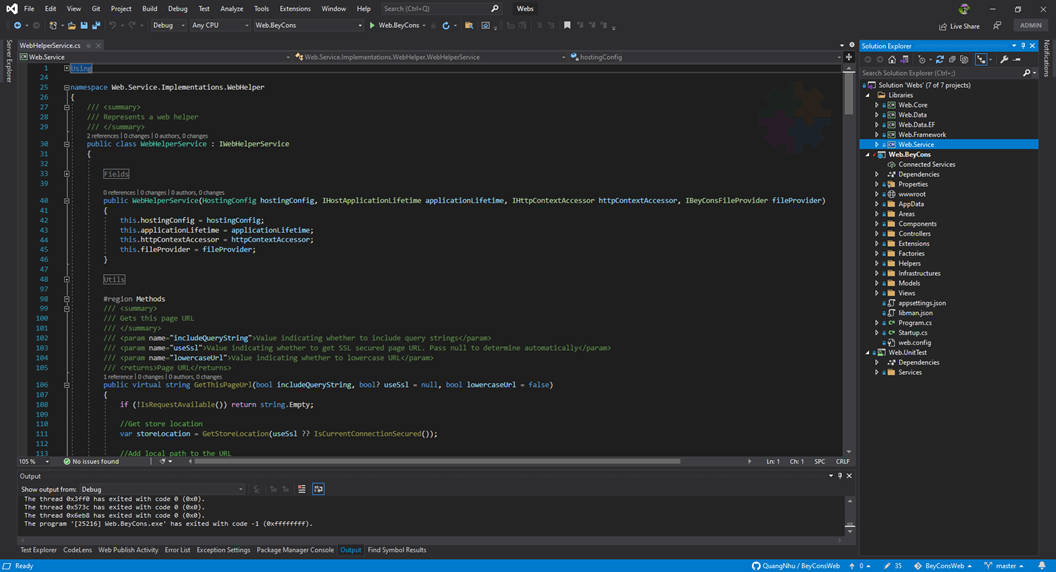
Task: Click the bookmark icon in main toolbar
Action: (567, 26)
